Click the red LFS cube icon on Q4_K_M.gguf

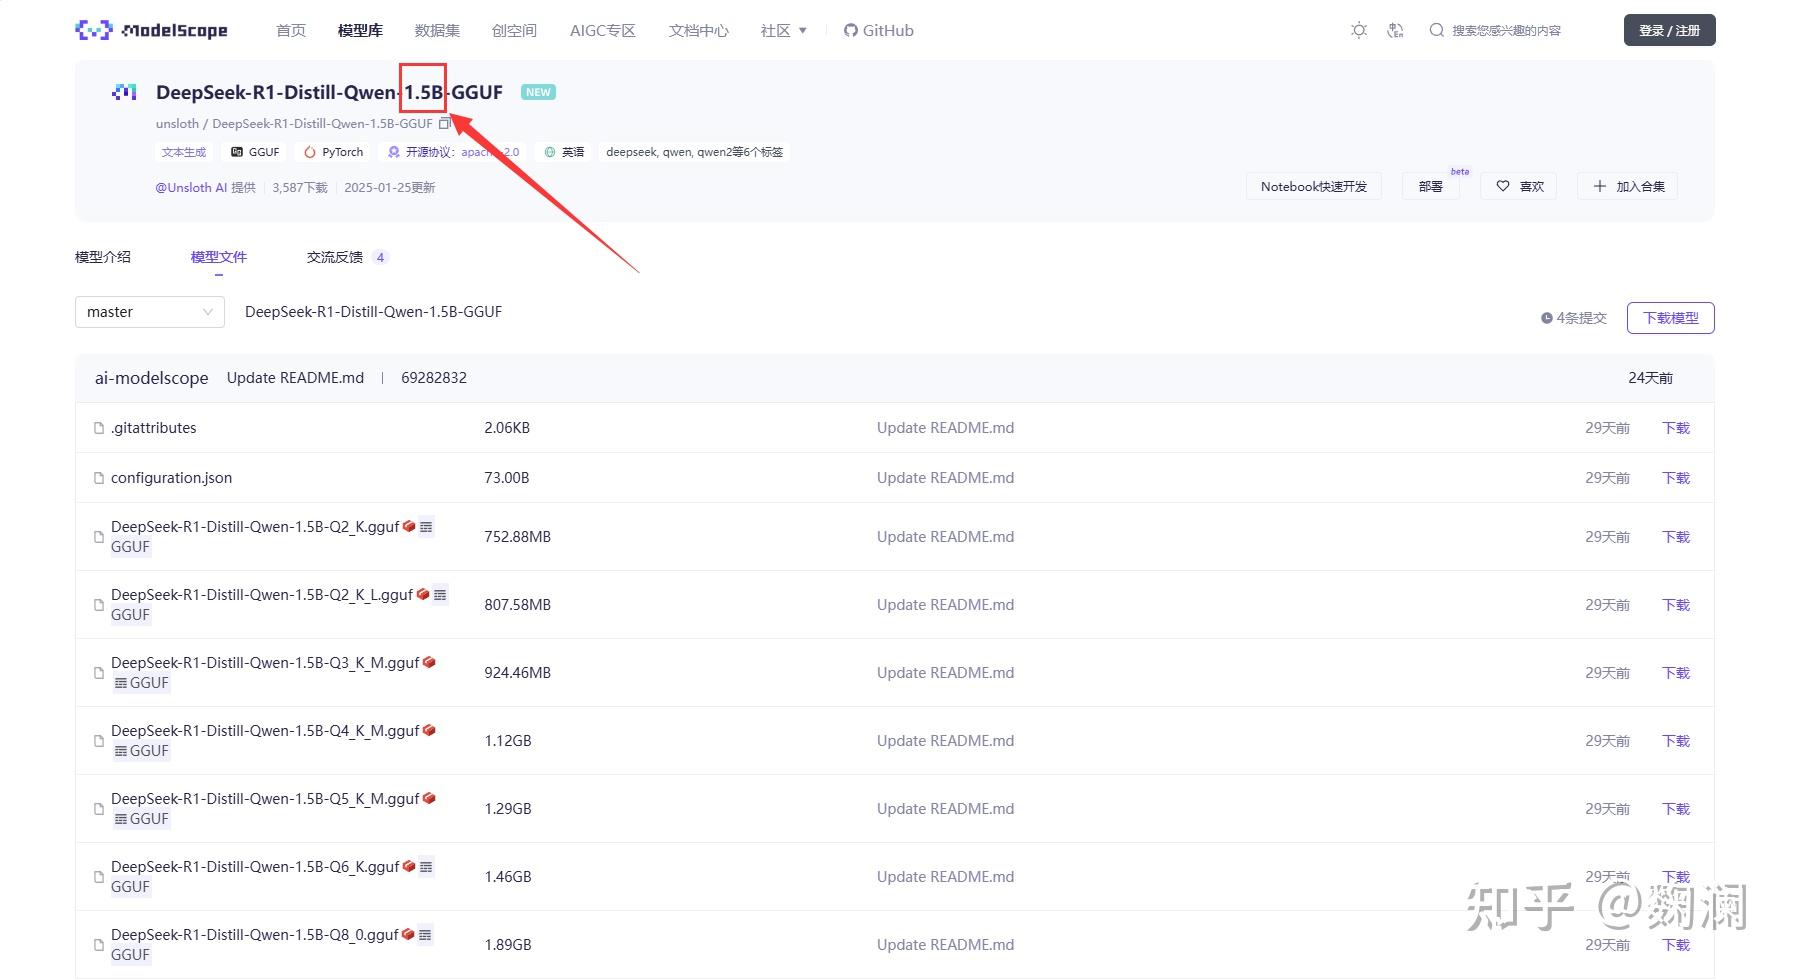click(429, 730)
